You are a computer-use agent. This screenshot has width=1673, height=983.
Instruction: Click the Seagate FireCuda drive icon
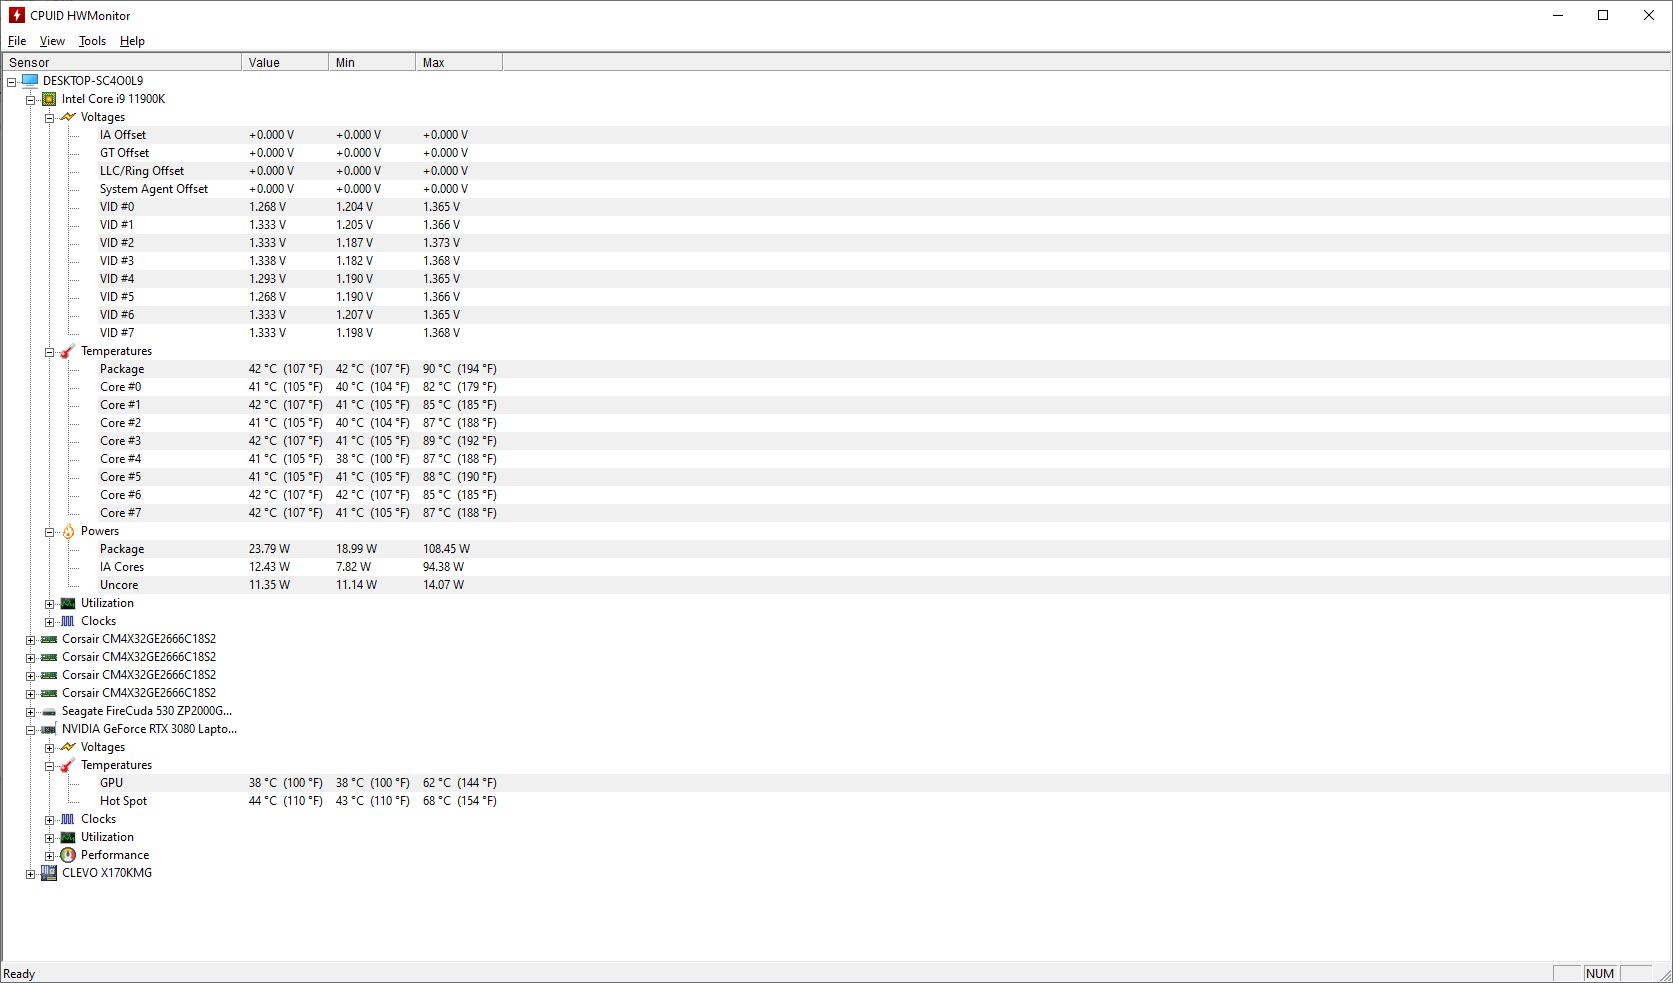click(49, 711)
